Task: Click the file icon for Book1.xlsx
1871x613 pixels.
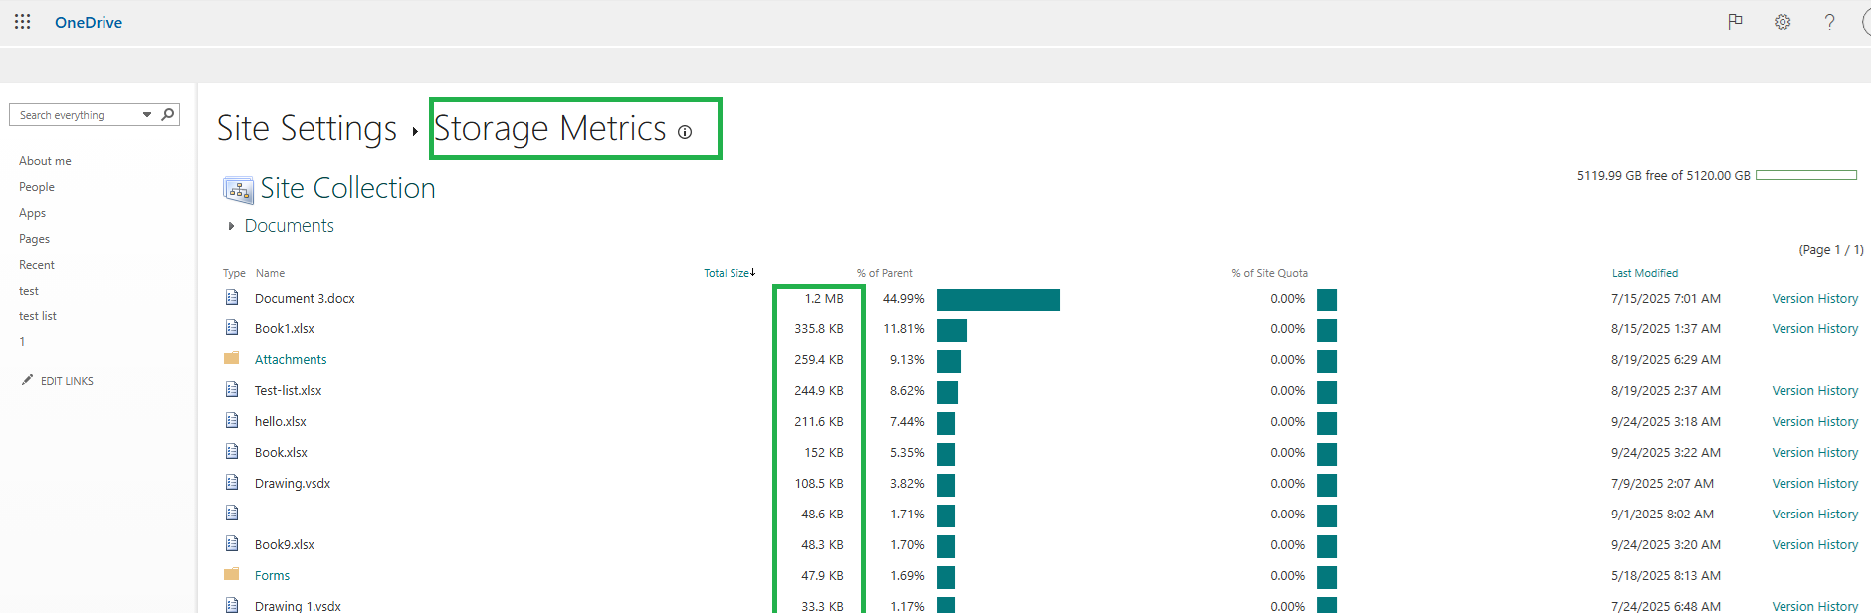Action: (x=232, y=328)
